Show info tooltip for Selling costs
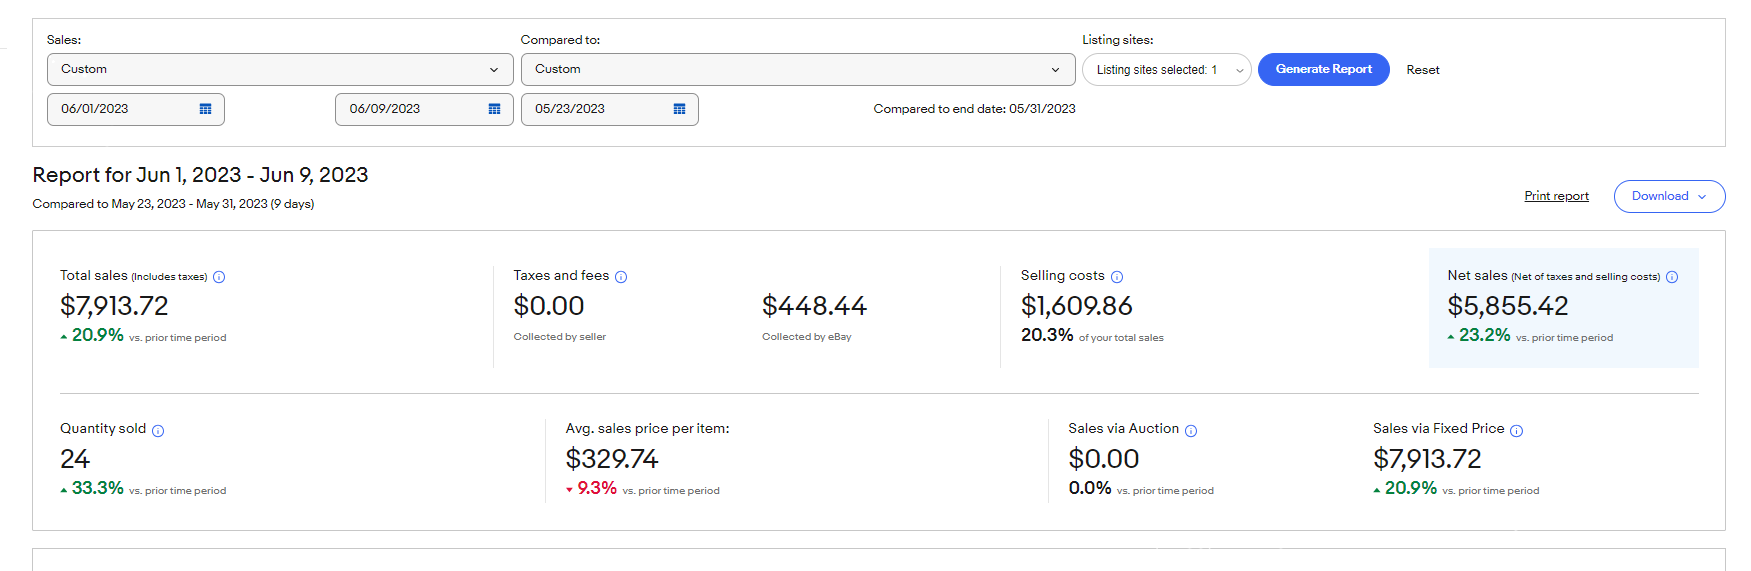 pyautogui.click(x=1117, y=277)
